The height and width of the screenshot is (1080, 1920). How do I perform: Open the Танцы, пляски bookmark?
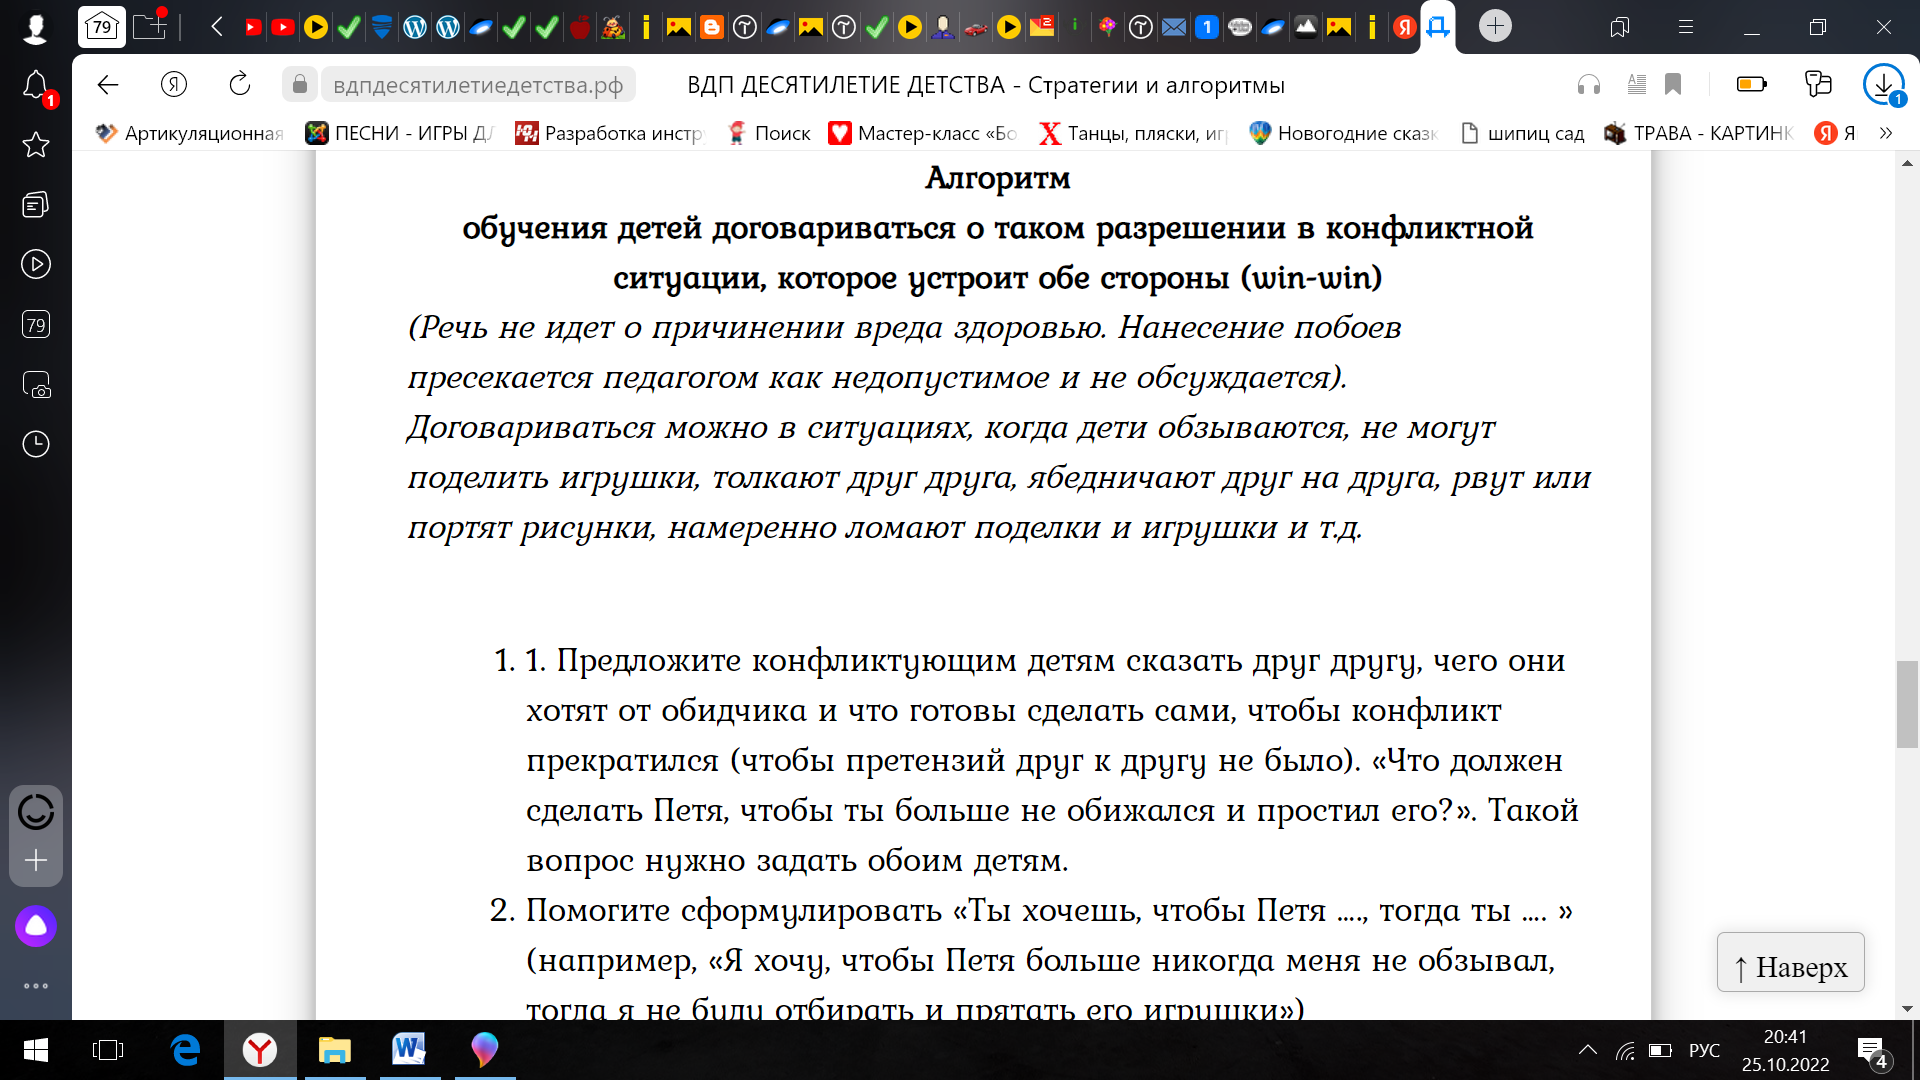point(1133,133)
